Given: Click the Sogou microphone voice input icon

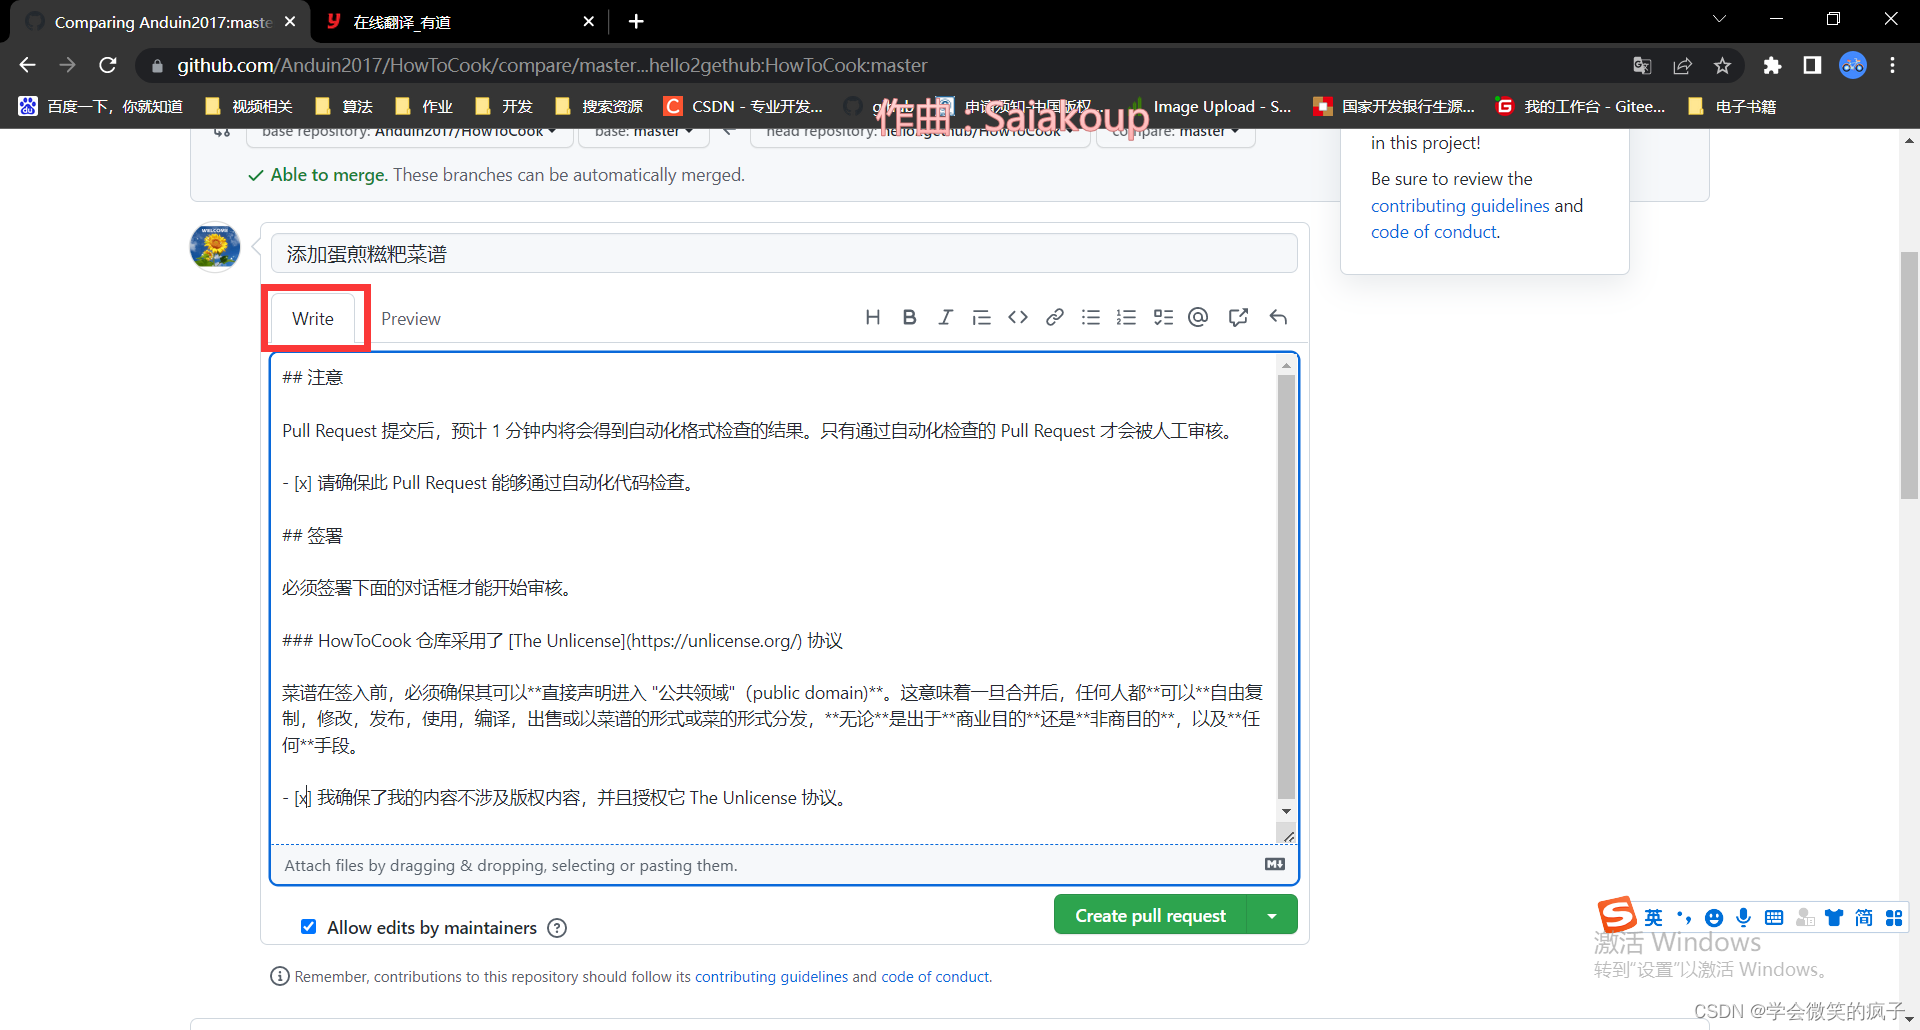Looking at the screenshot, I should (1744, 917).
